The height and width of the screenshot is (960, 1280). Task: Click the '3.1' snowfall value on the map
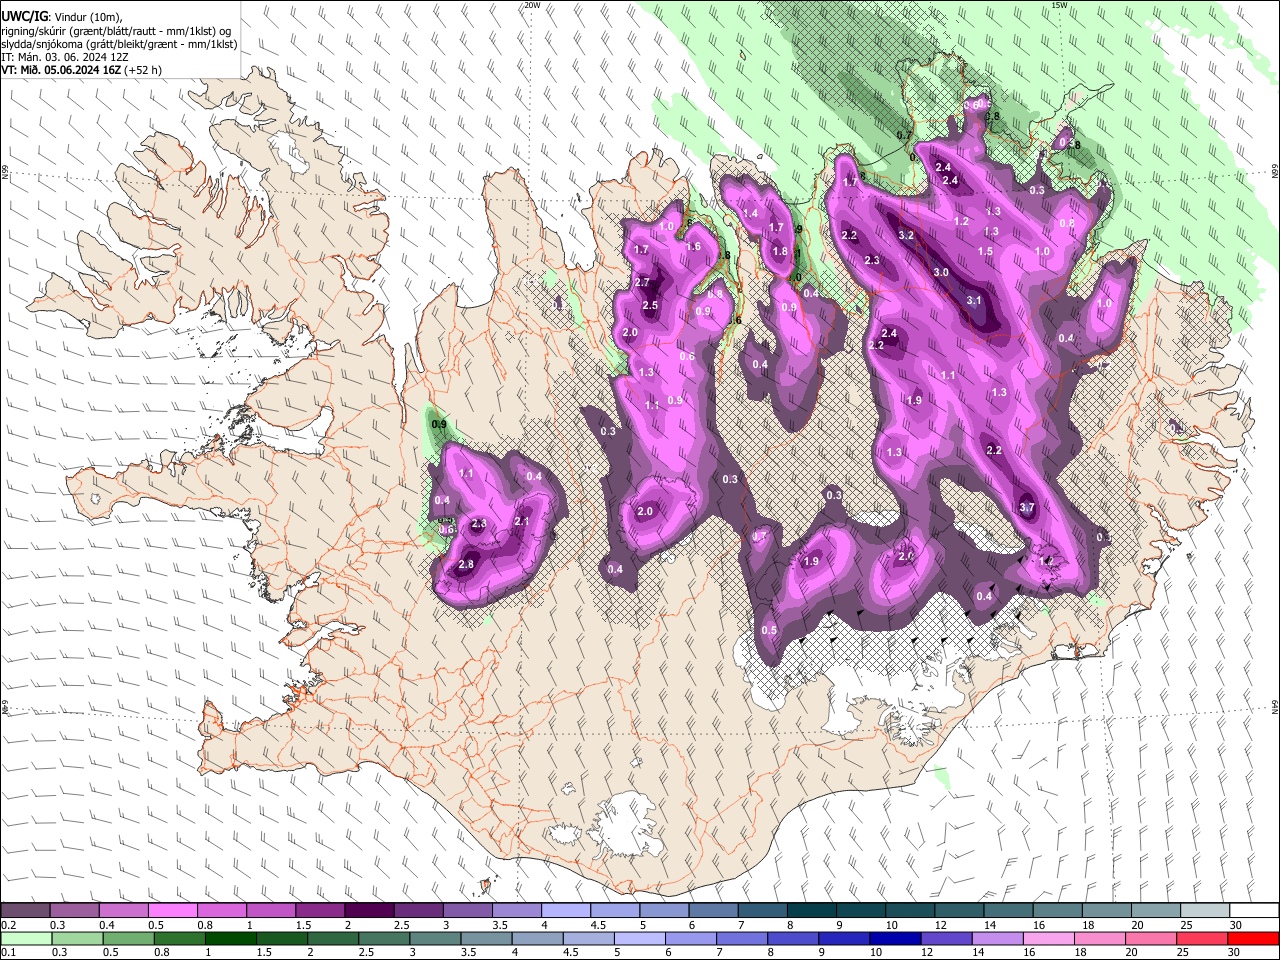(974, 300)
